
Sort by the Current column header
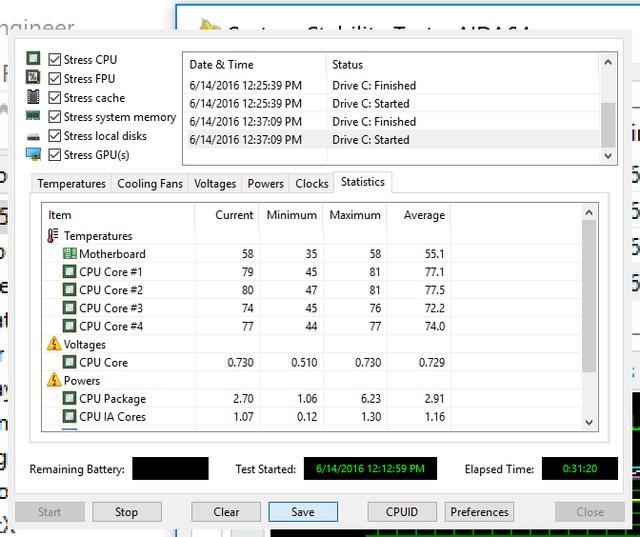(x=227, y=215)
